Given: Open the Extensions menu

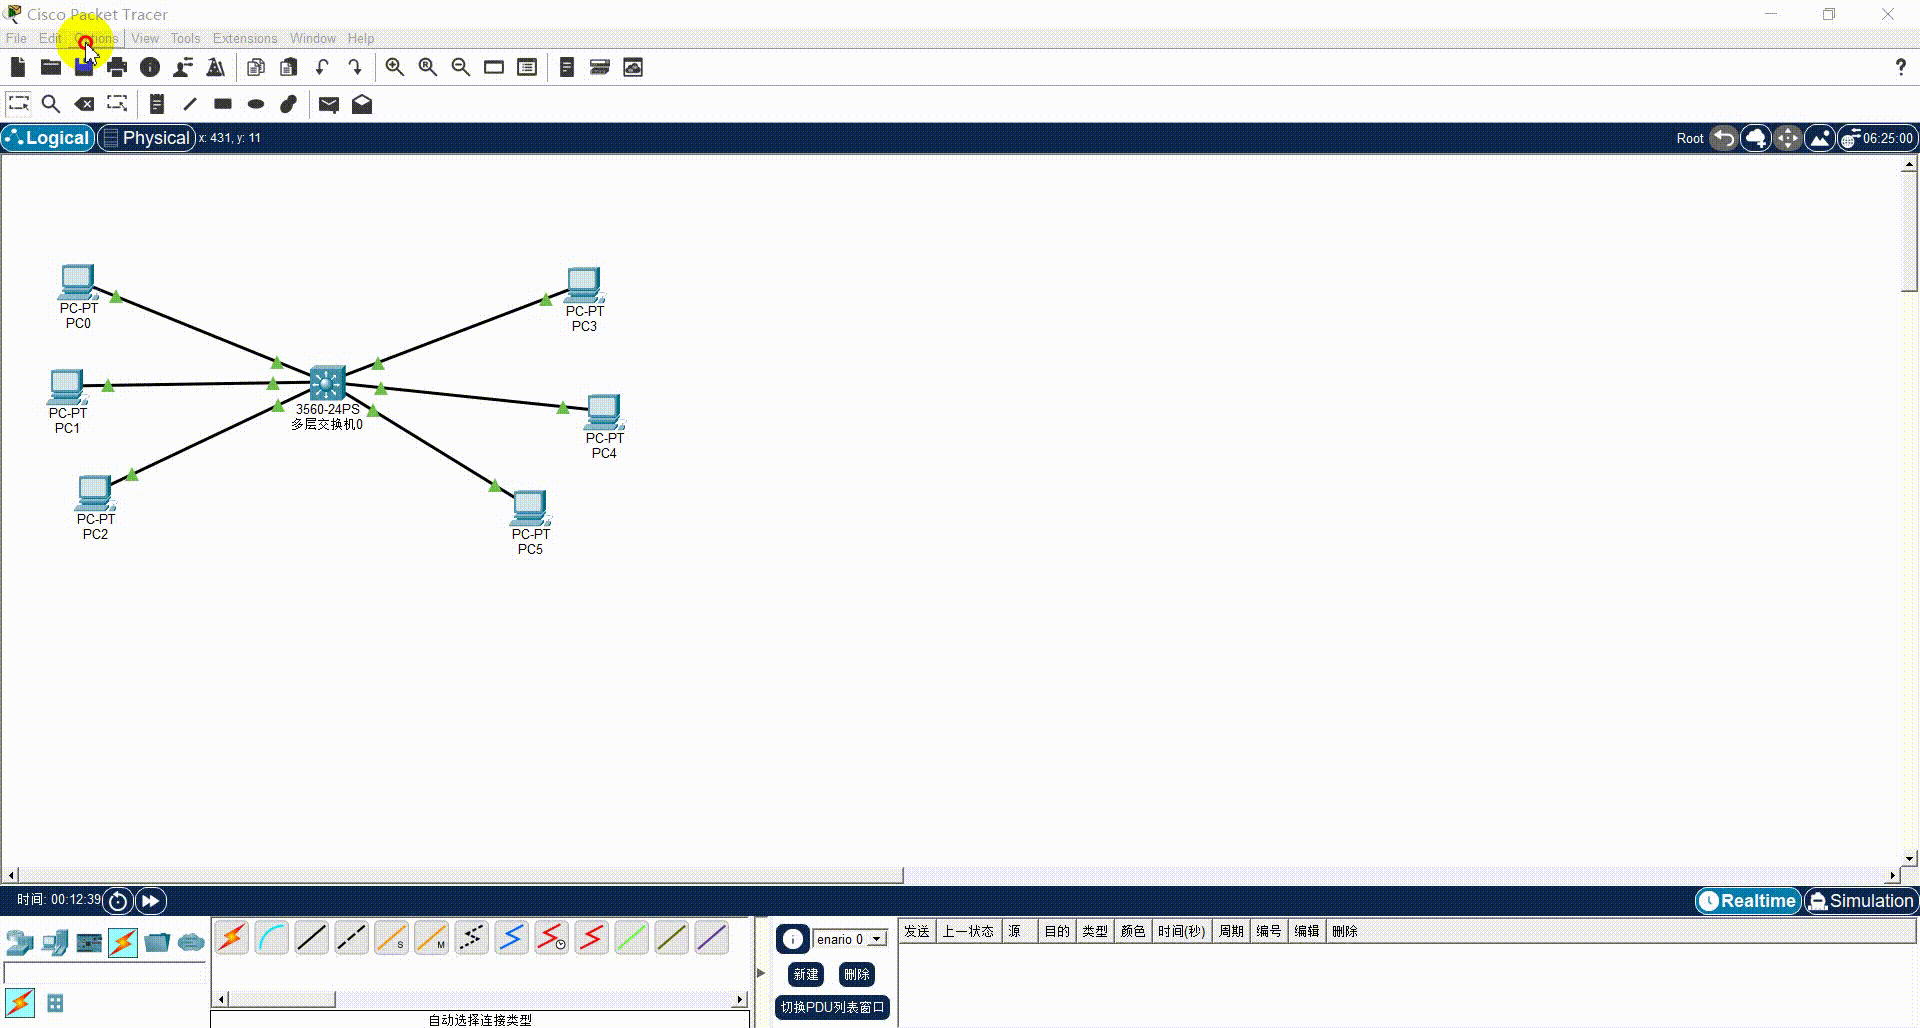Looking at the screenshot, I should pyautogui.click(x=245, y=38).
